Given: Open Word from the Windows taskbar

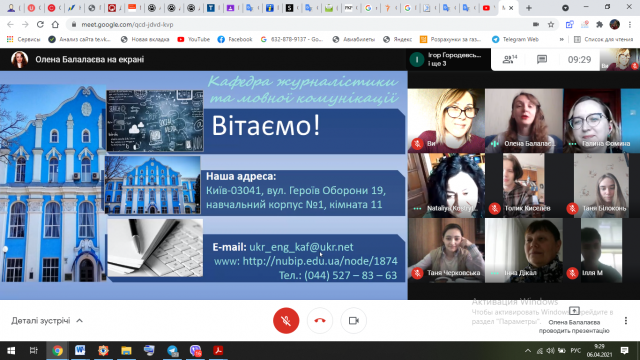Looking at the screenshot, I should (80, 351).
